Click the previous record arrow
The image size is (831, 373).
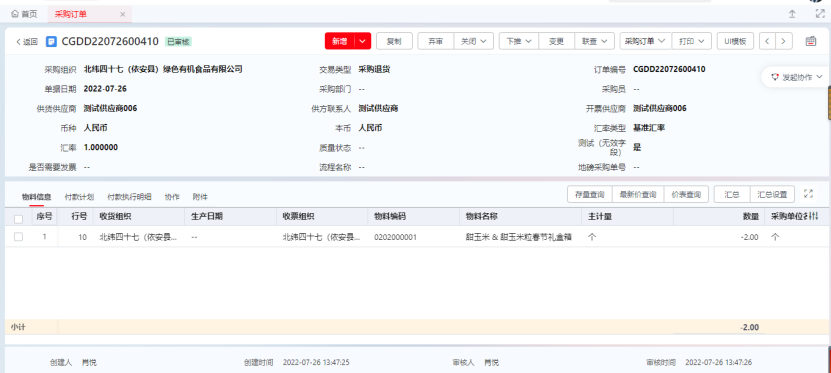tap(767, 41)
